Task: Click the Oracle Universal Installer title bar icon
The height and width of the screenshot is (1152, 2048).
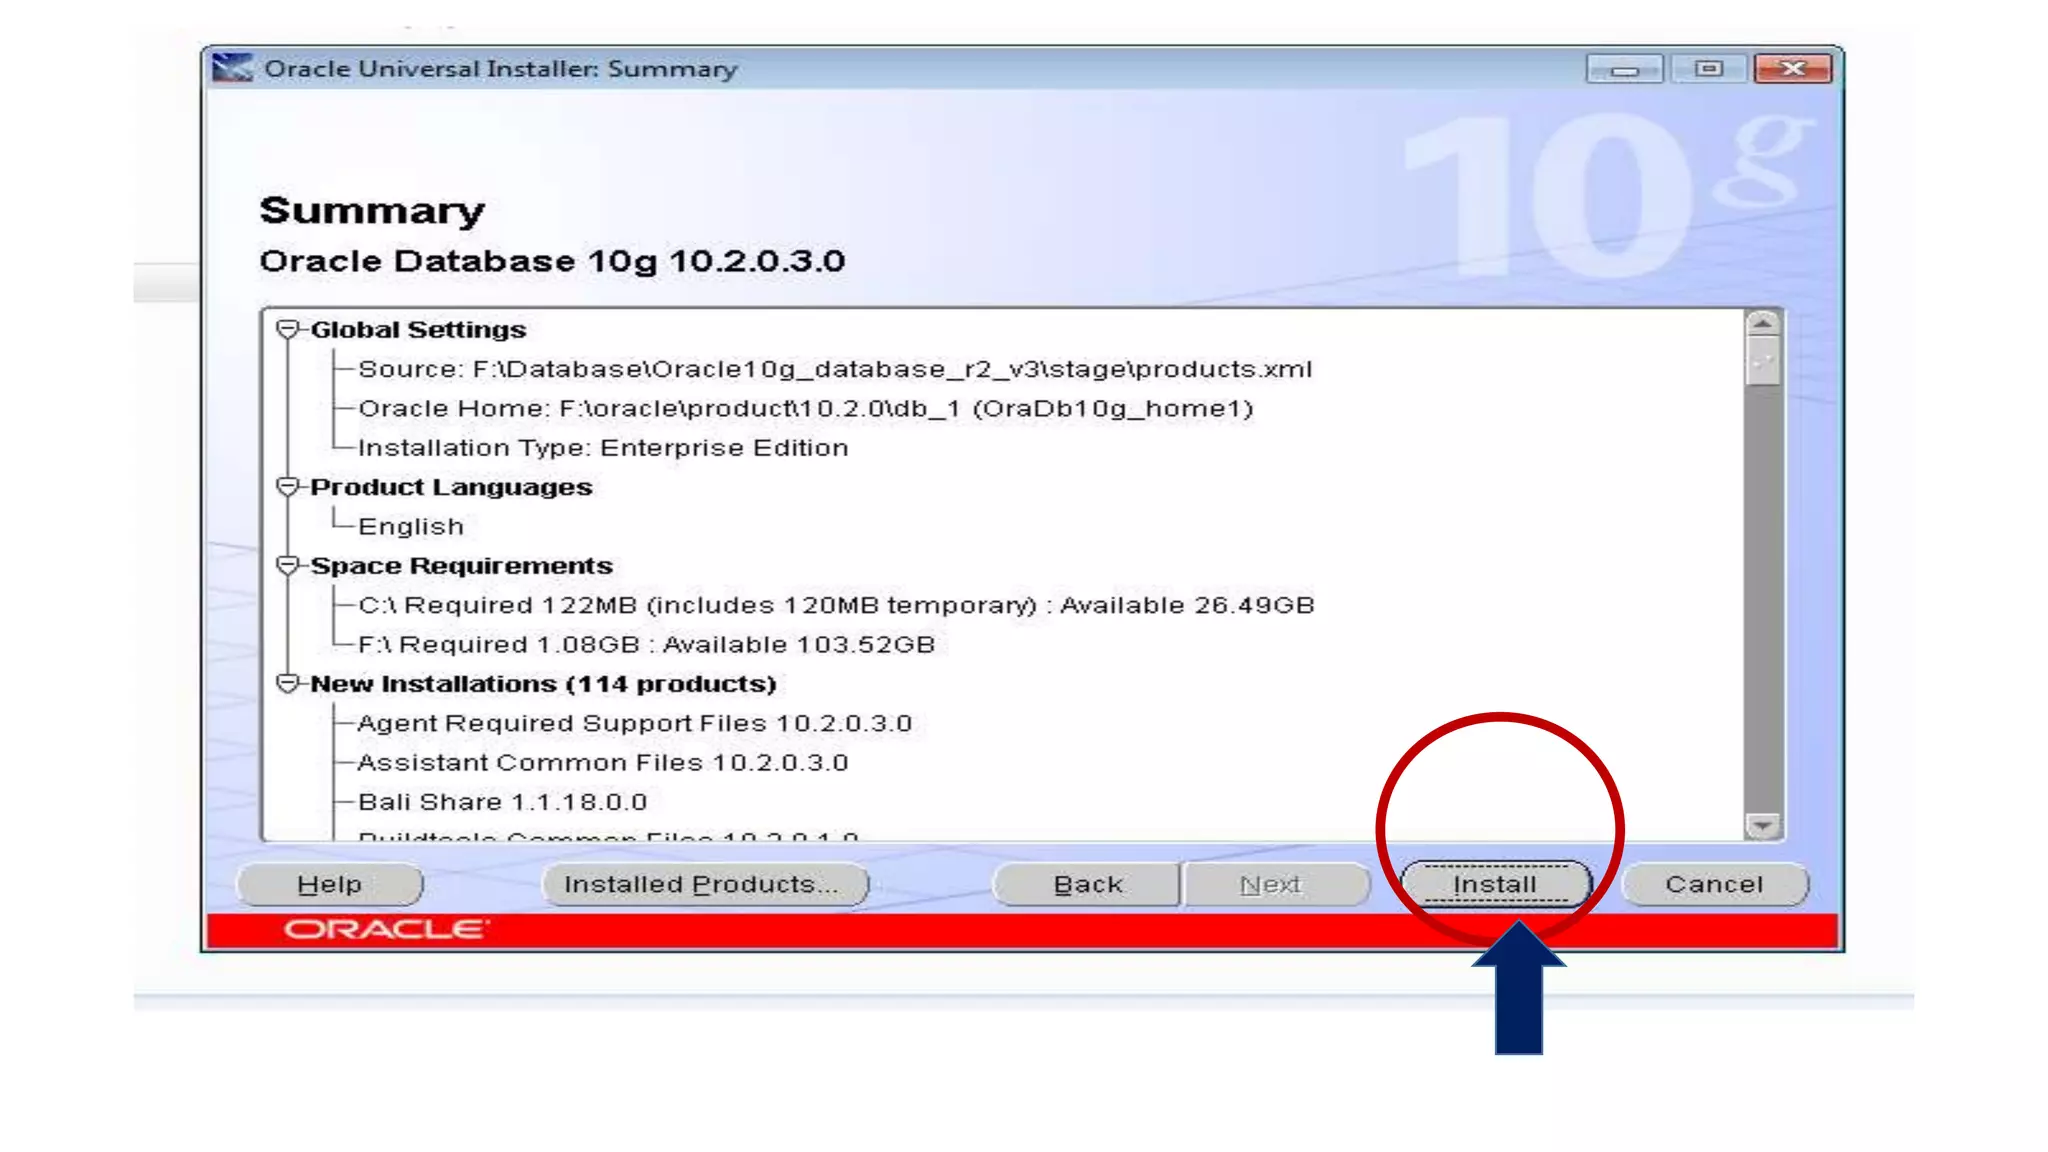Action: tap(232, 68)
